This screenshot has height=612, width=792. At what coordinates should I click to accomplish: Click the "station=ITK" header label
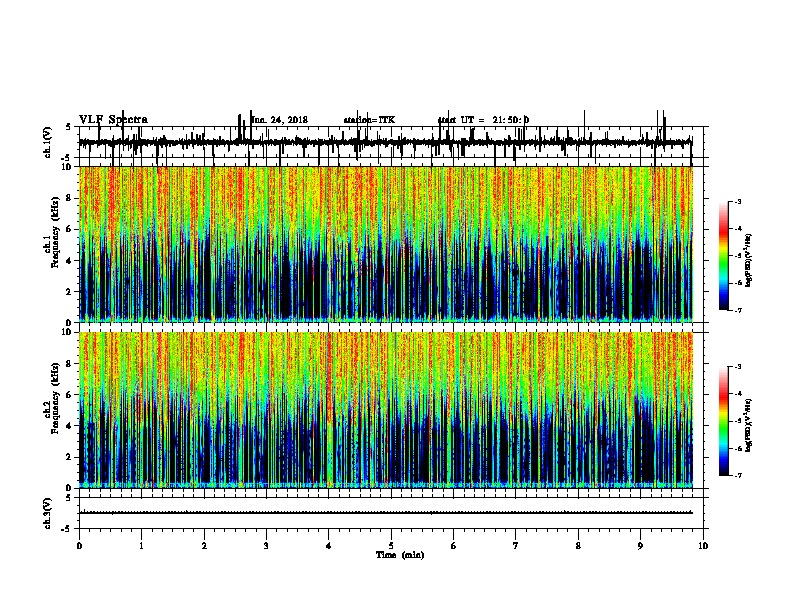click(369, 120)
